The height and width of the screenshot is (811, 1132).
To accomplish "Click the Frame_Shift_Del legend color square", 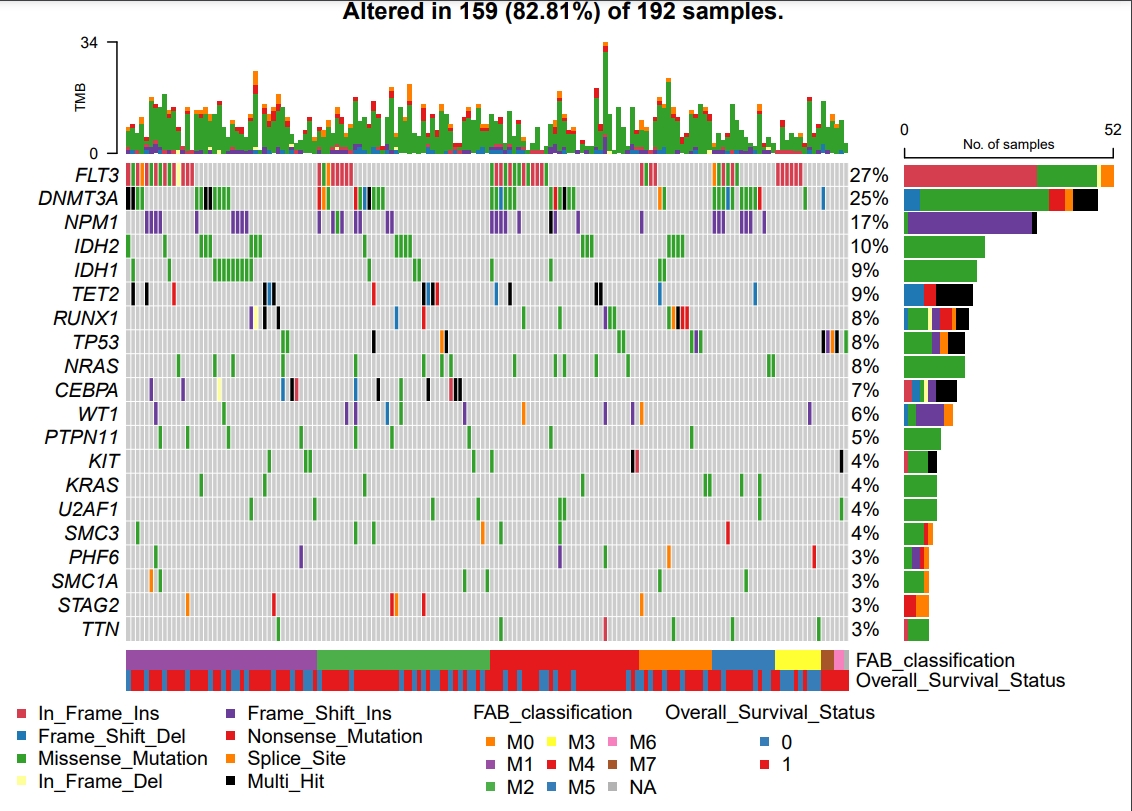I will tap(22, 736).
